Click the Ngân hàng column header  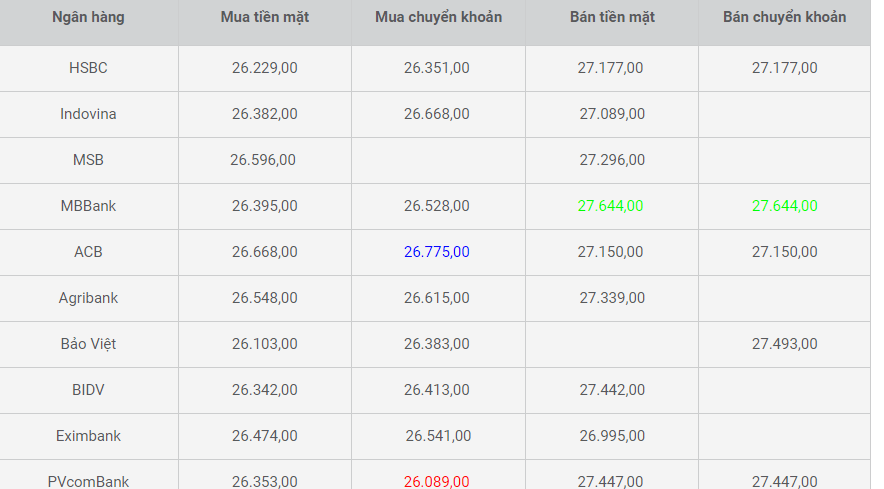[88, 17]
